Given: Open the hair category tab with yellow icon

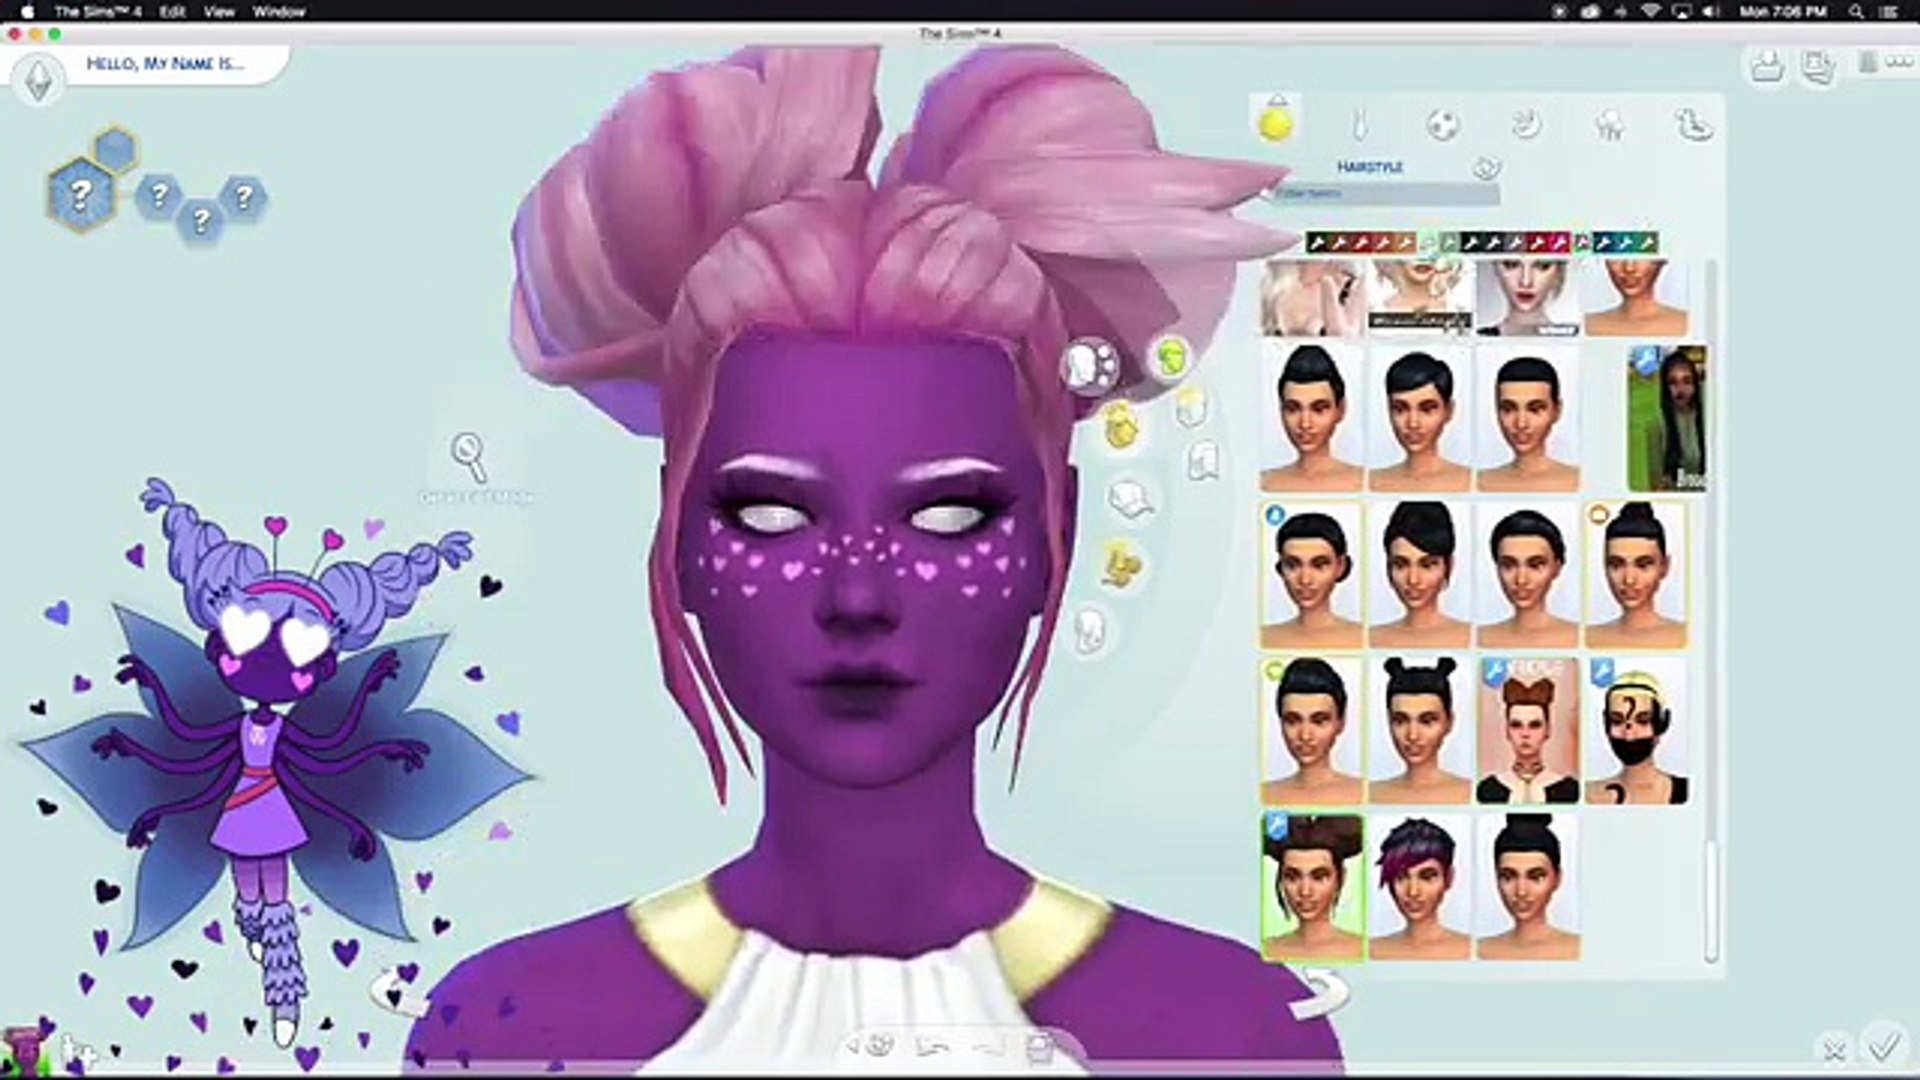Looking at the screenshot, I should click(x=1275, y=122).
